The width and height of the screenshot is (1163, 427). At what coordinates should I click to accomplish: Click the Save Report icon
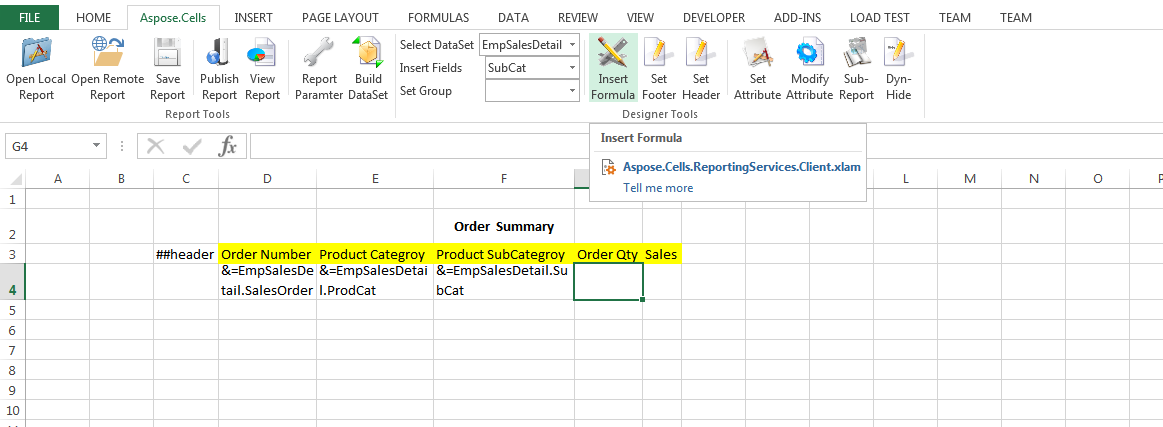(167, 52)
